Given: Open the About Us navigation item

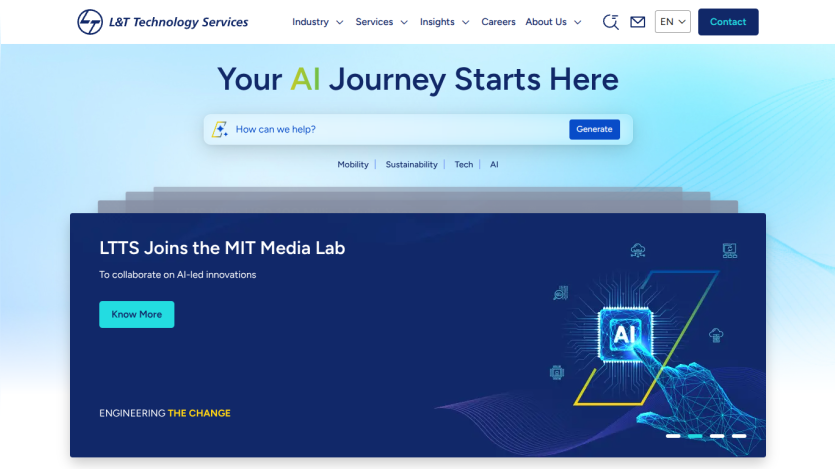Looking at the screenshot, I should tap(546, 22).
